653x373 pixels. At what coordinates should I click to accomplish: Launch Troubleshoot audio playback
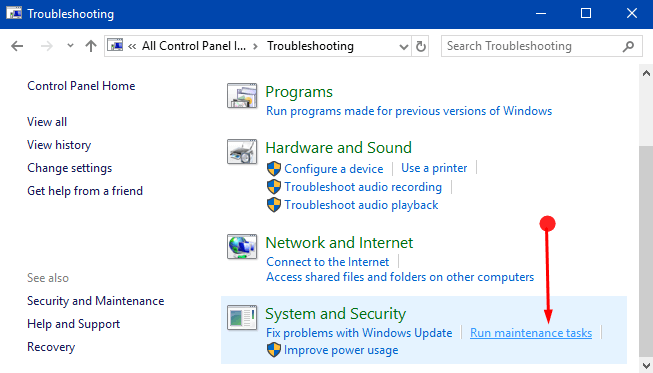361,205
